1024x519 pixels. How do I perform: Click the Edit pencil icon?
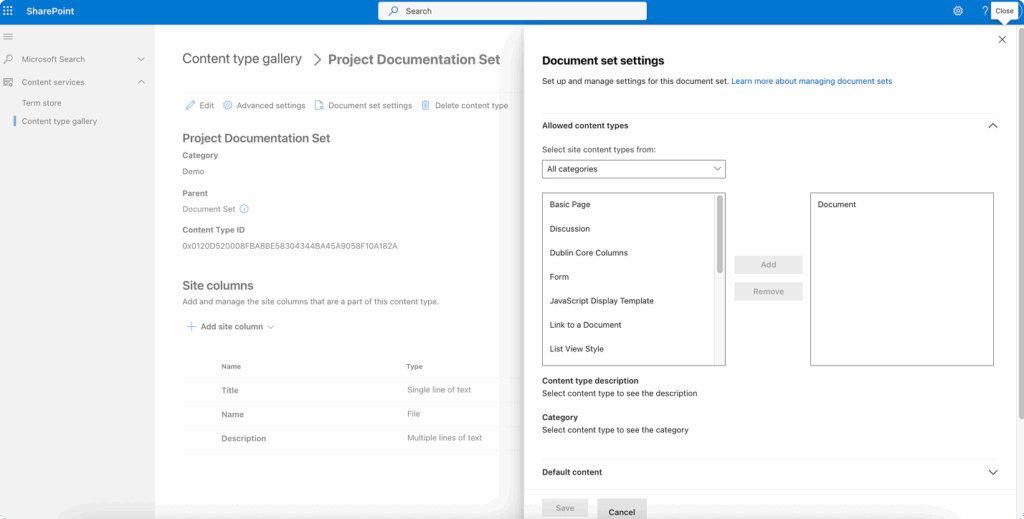[x=191, y=105]
